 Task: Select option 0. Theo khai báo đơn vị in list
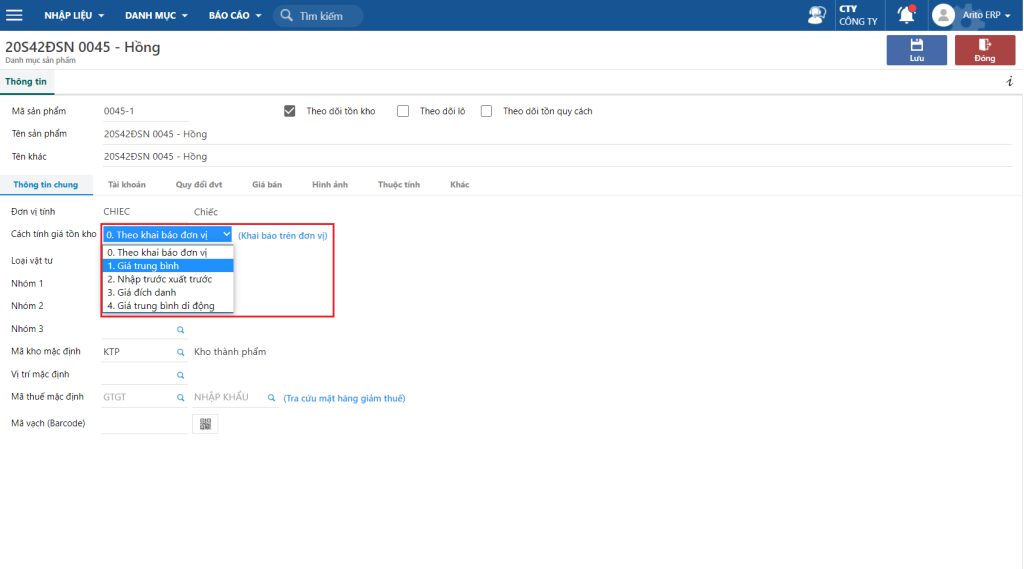pos(168,252)
